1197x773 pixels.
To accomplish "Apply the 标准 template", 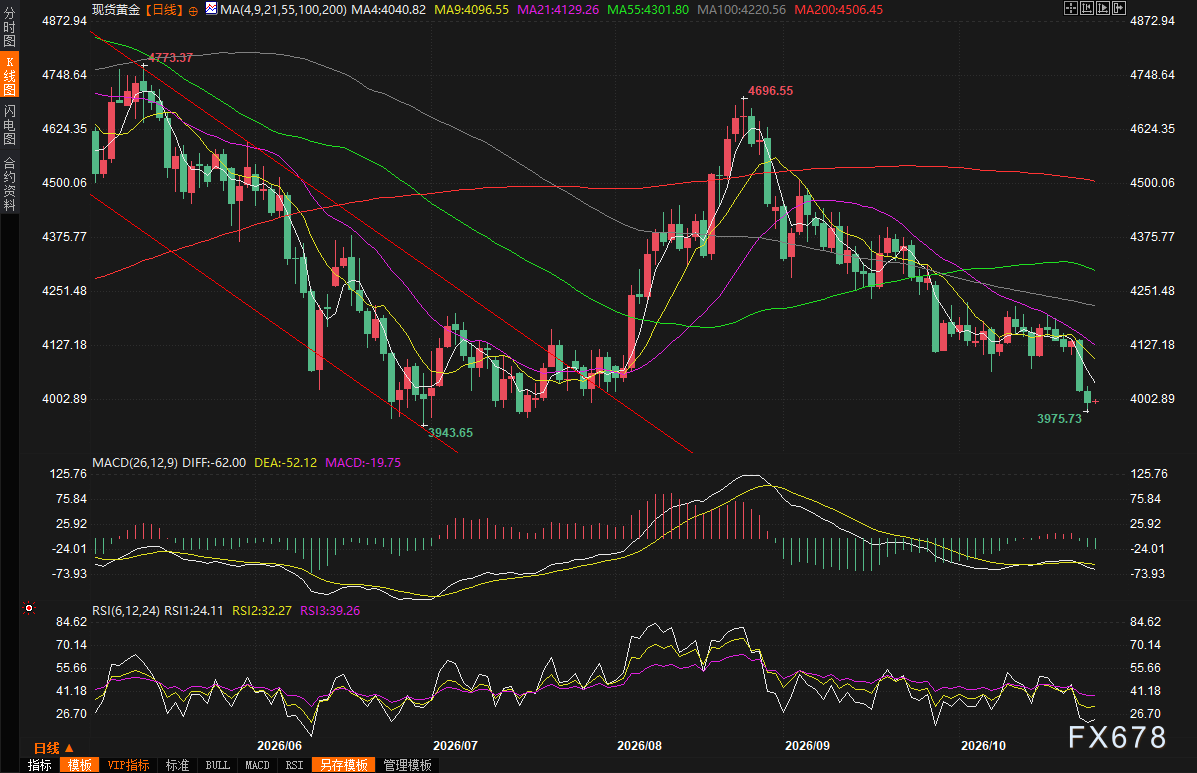I will click(x=177, y=765).
